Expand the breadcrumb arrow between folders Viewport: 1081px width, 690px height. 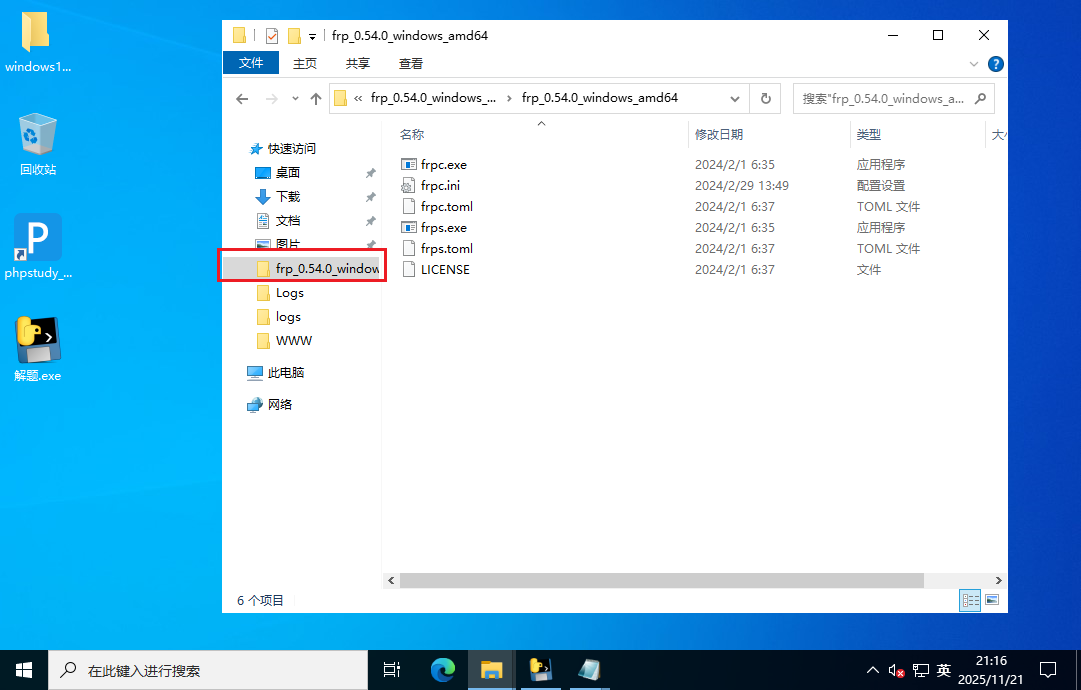(509, 99)
